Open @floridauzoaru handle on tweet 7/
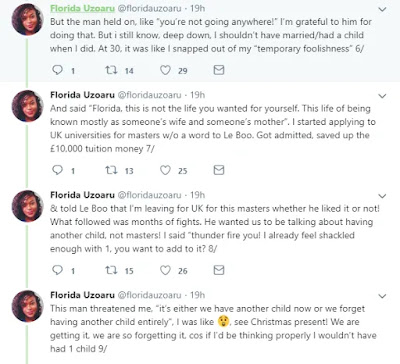Image resolution: width=400 pixels, height=364 pixels. pyautogui.click(x=150, y=95)
